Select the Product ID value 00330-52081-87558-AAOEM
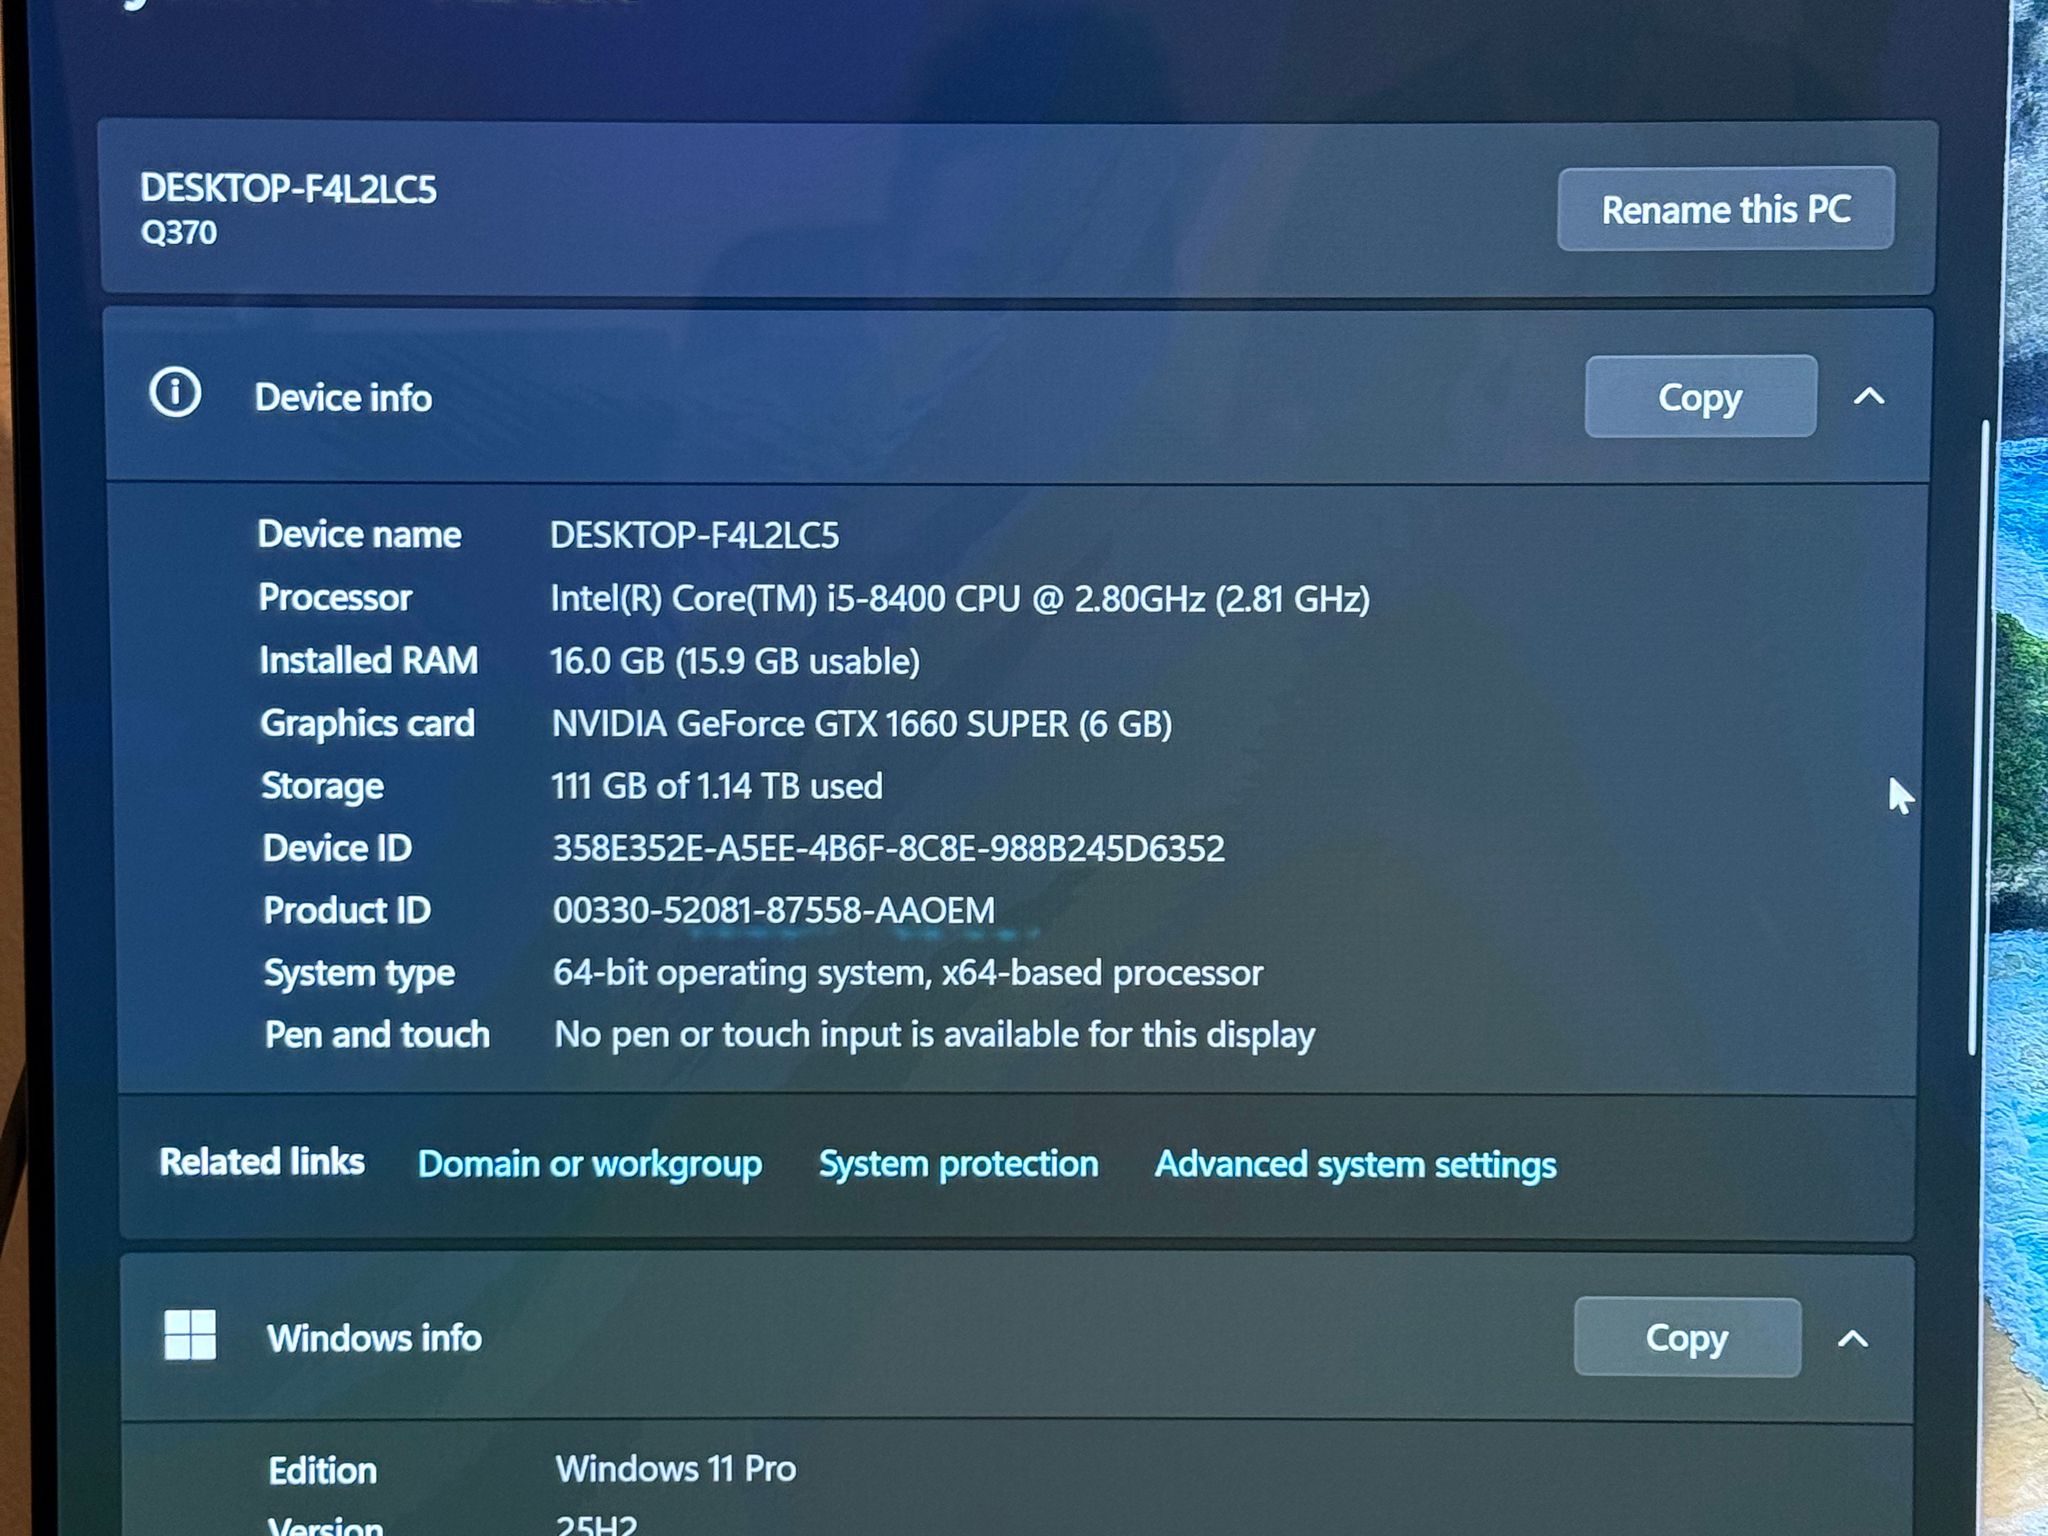 pos(774,911)
